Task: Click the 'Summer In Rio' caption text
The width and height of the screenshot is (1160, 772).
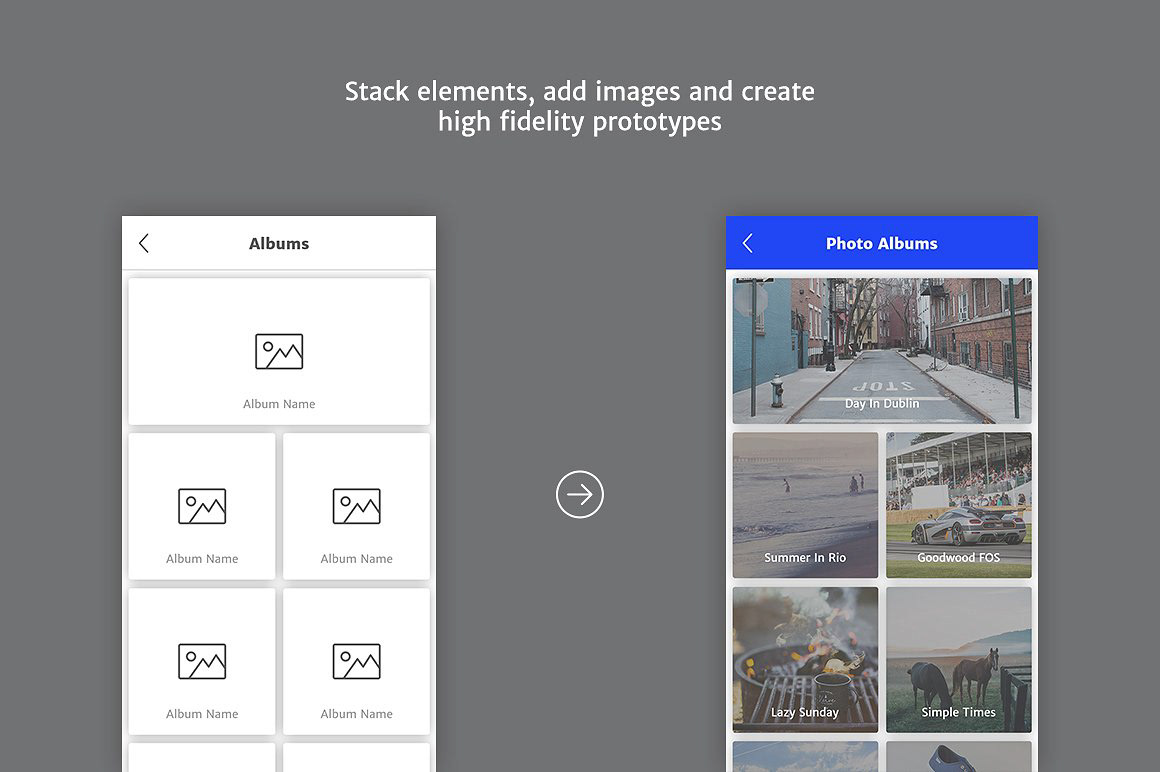Action: [x=805, y=558]
